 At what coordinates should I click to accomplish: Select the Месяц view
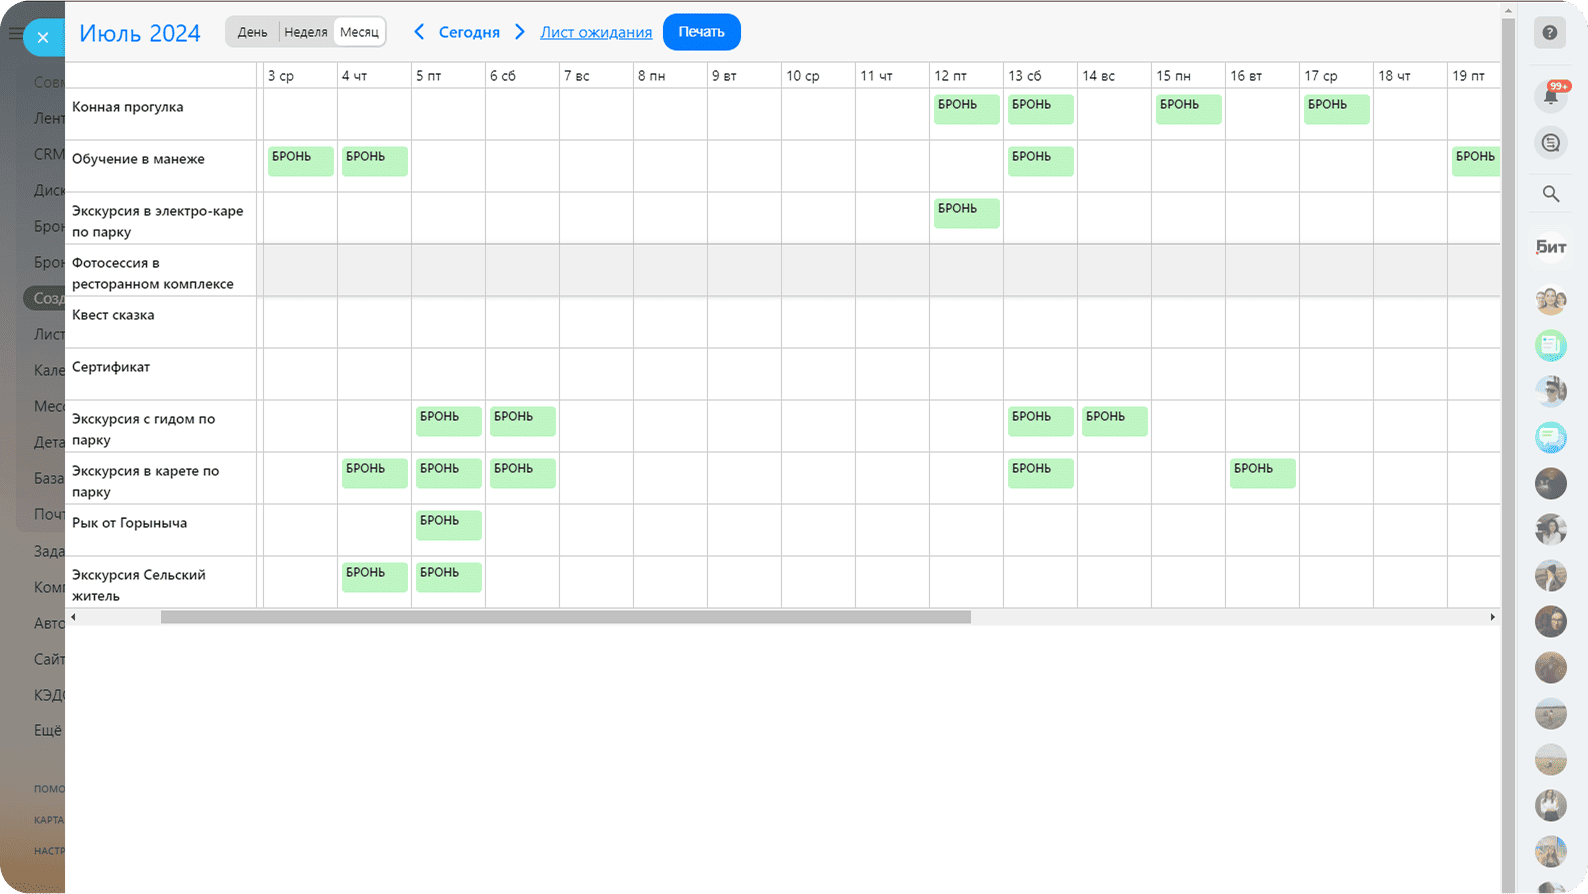pos(359,32)
